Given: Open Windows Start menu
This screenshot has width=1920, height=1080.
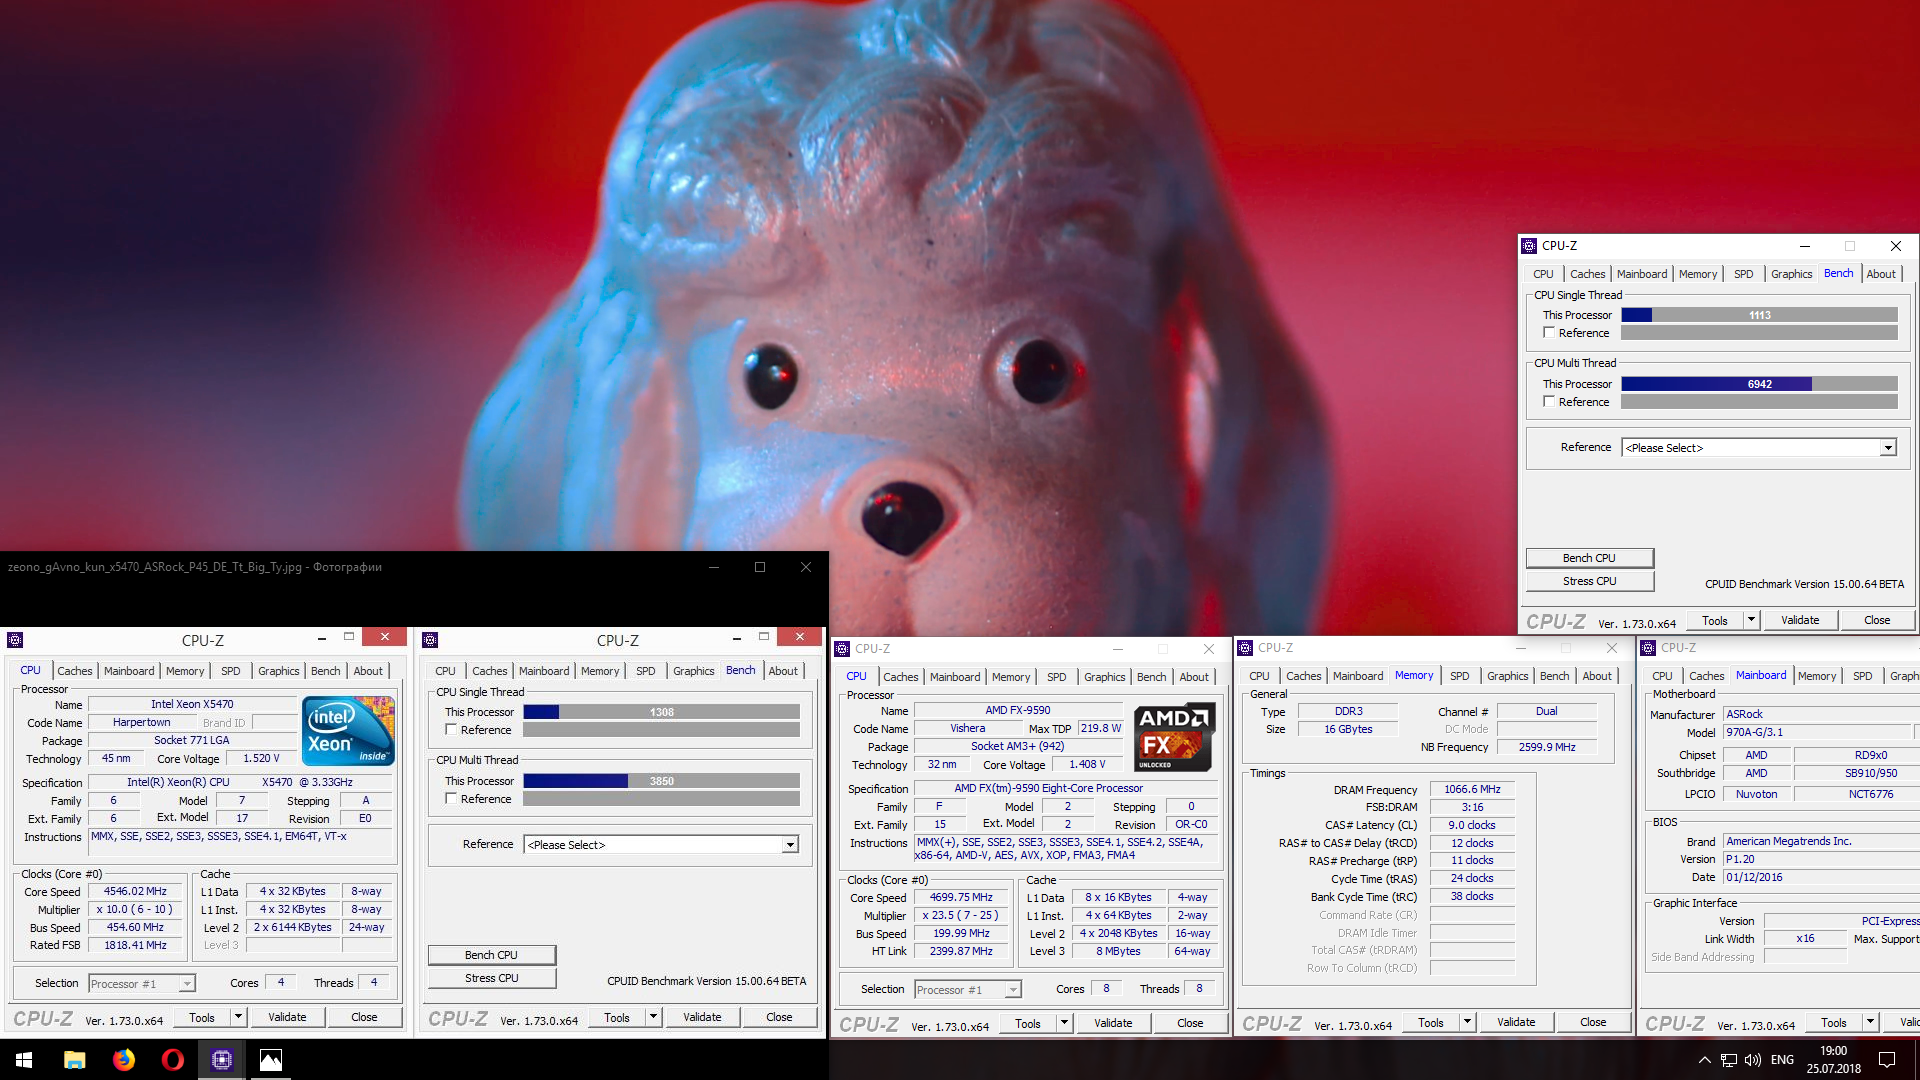Looking at the screenshot, I should [24, 1060].
